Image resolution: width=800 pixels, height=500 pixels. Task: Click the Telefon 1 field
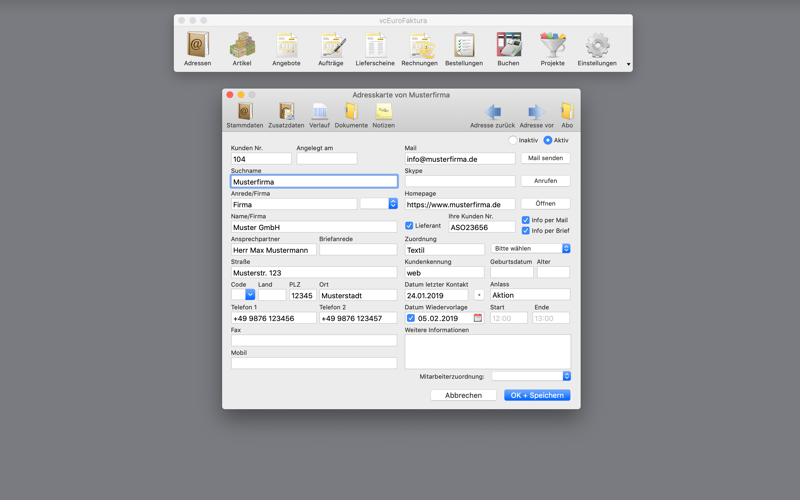pos(274,318)
